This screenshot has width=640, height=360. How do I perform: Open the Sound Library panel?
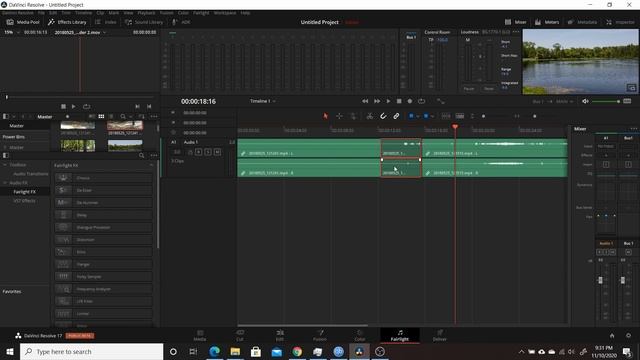pos(144,22)
